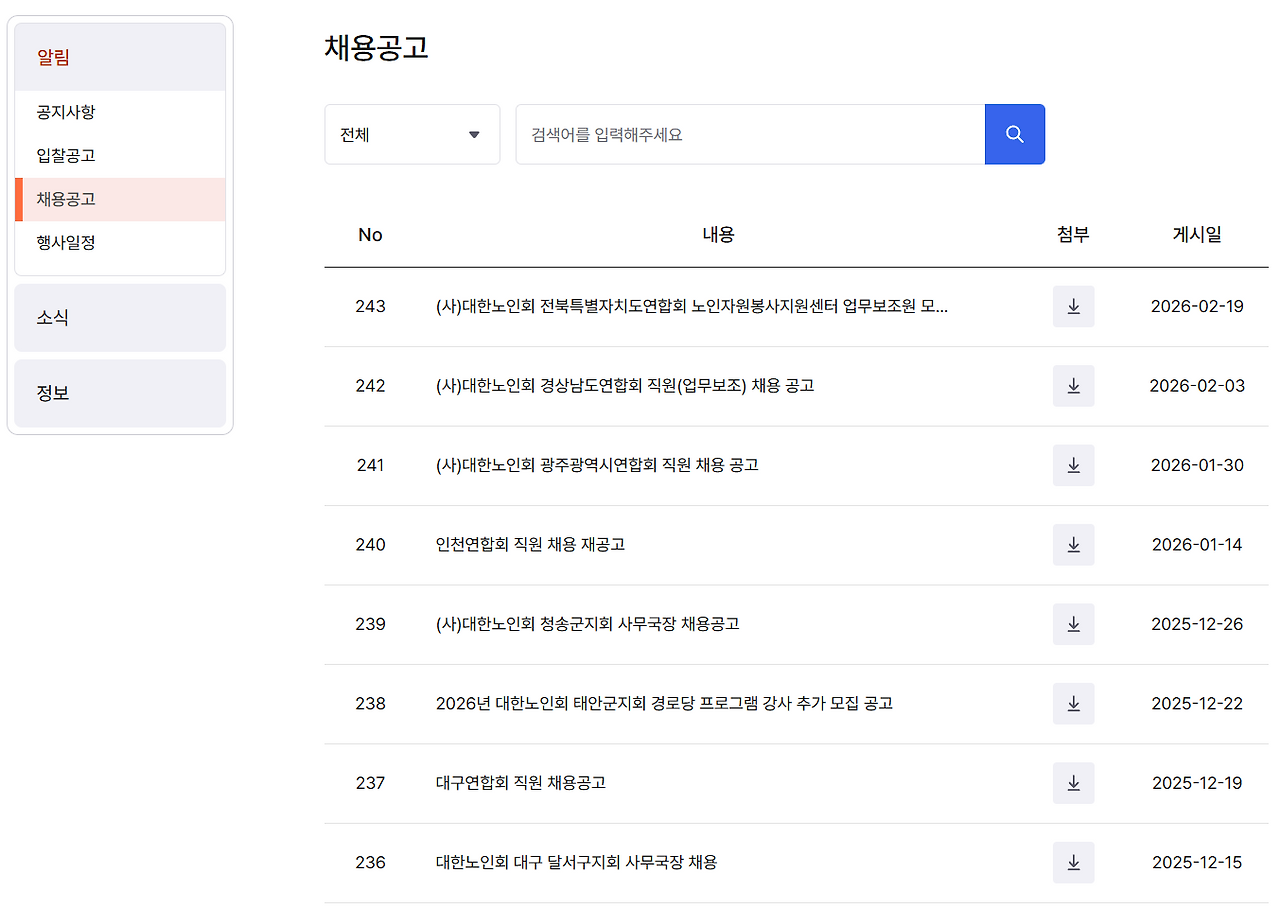Open the 태안군지회 경로당 프로그램 강사 posting
This screenshot has height=908, width=1280.
(664, 704)
